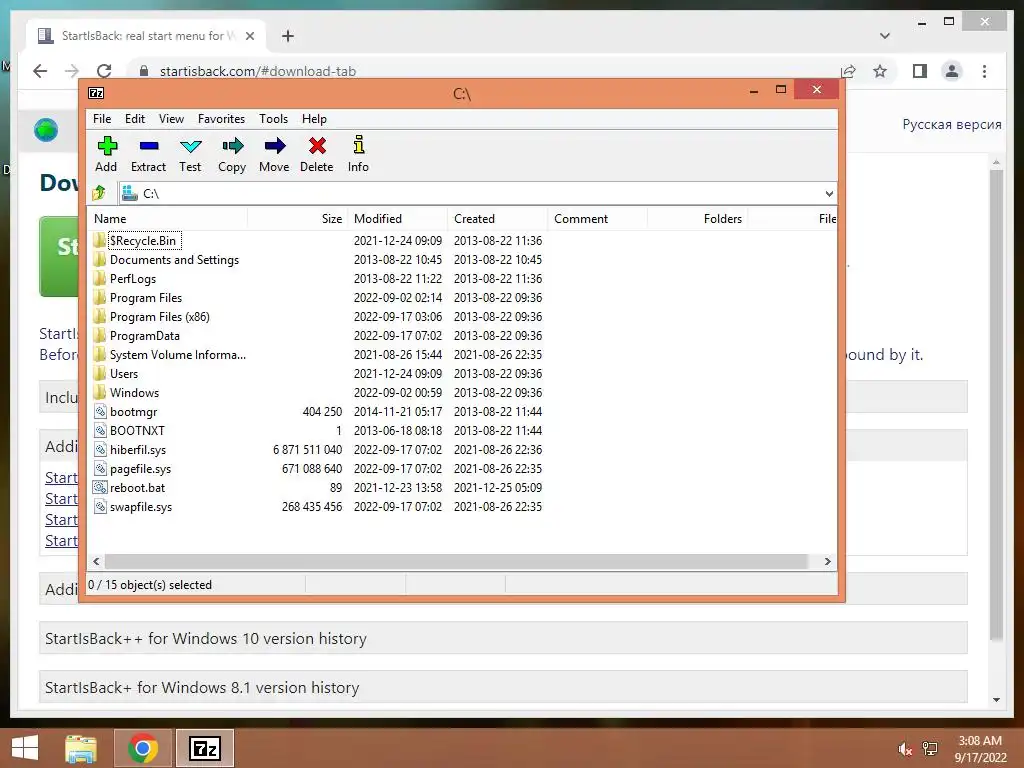Click the right scroll arrow in file list
Image resolution: width=1024 pixels, height=768 pixels.
coord(827,561)
